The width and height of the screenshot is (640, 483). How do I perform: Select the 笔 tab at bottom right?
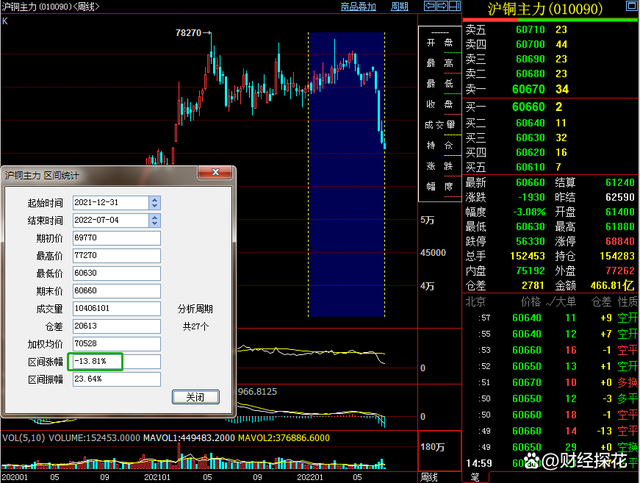click(475, 477)
